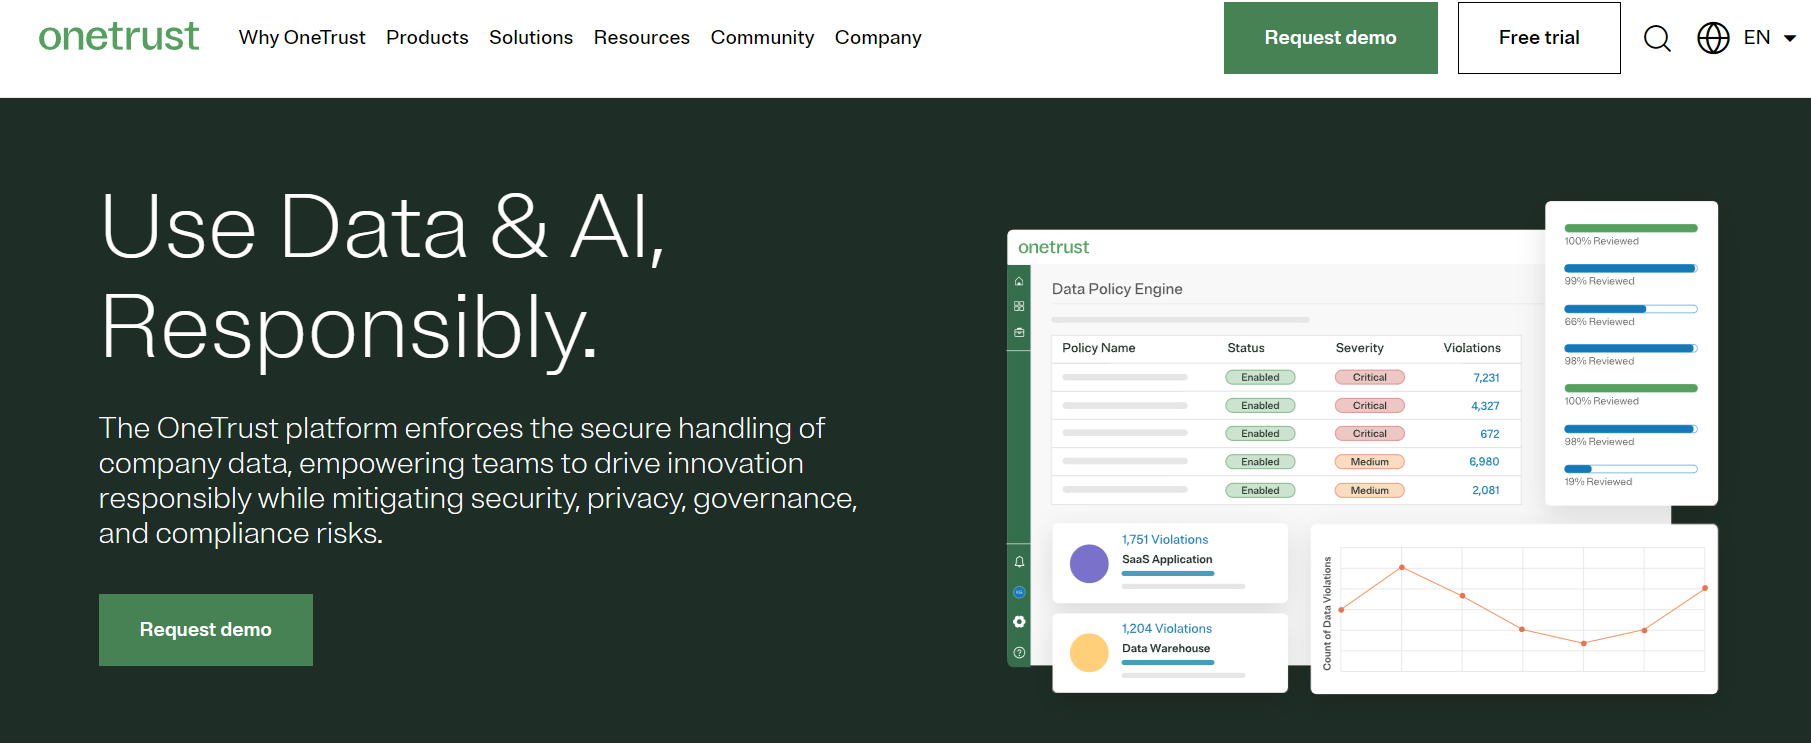This screenshot has height=743, width=1811.
Task: Expand the EN language dropdown arrow
Action: point(1790,38)
